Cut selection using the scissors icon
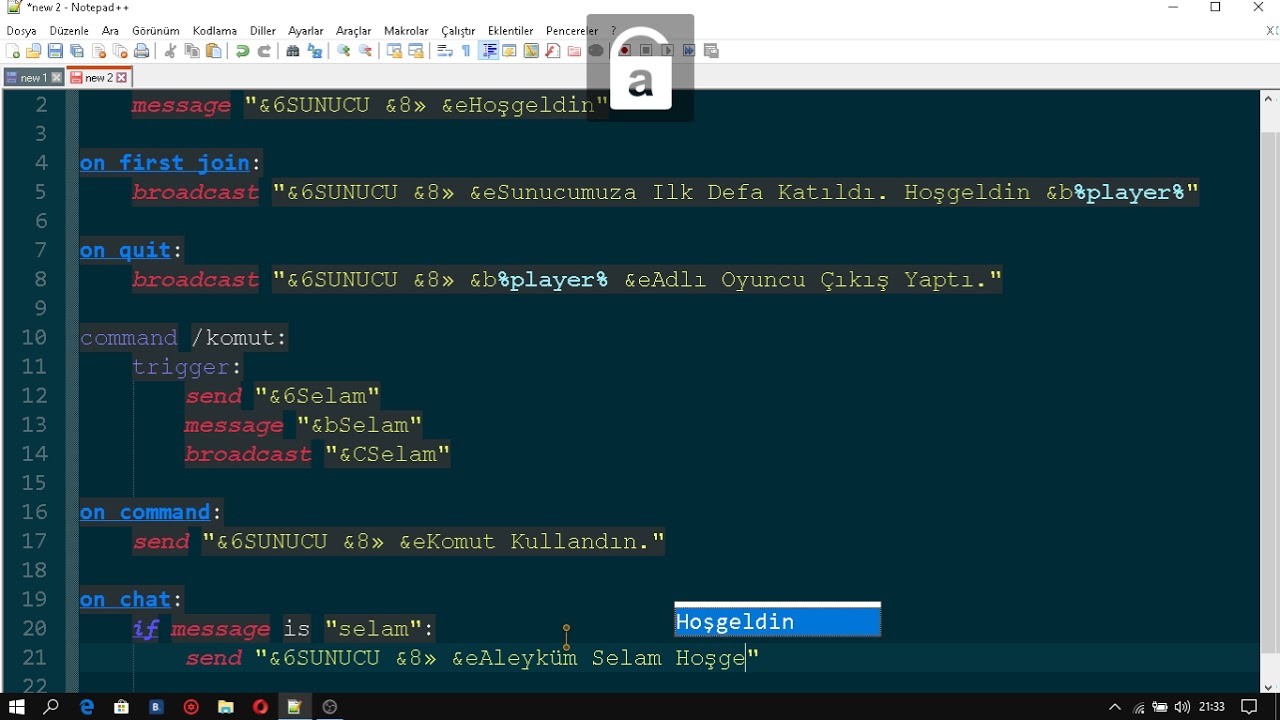Screen dimensions: 1280x720 point(170,51)
